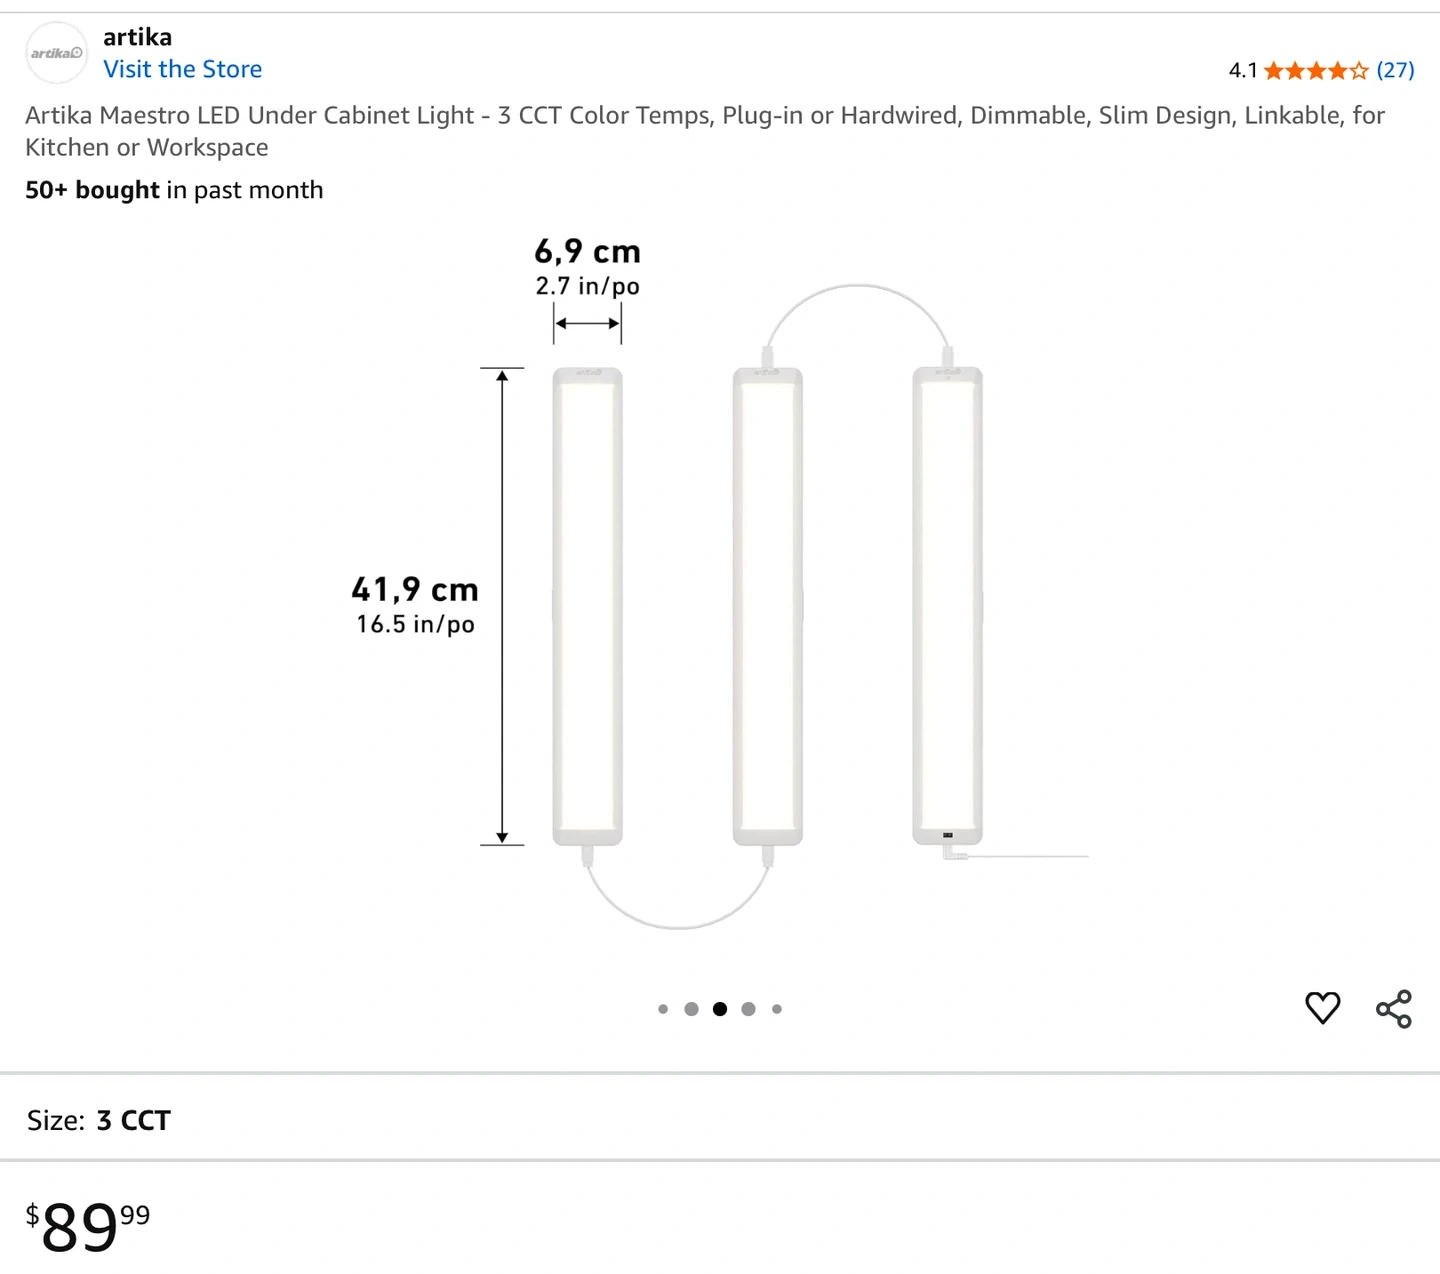Add the product to wishlist with heart icon

coord(1322,1008)
